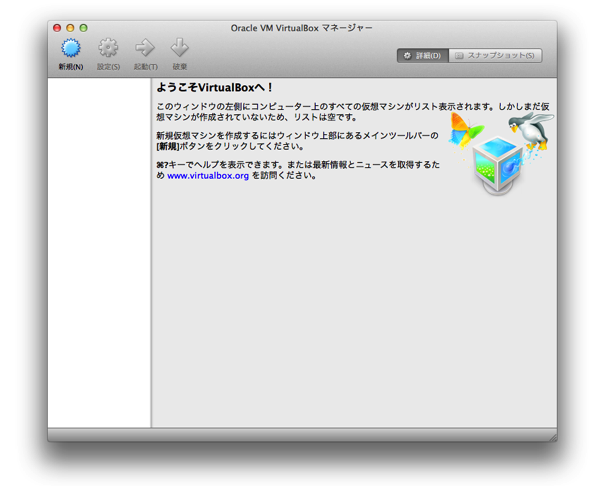Image resolution: width=600 pixels, height=486 pixels.
Task: Click the Oracle VM VirtualBox title bar text
Action: 301,27
